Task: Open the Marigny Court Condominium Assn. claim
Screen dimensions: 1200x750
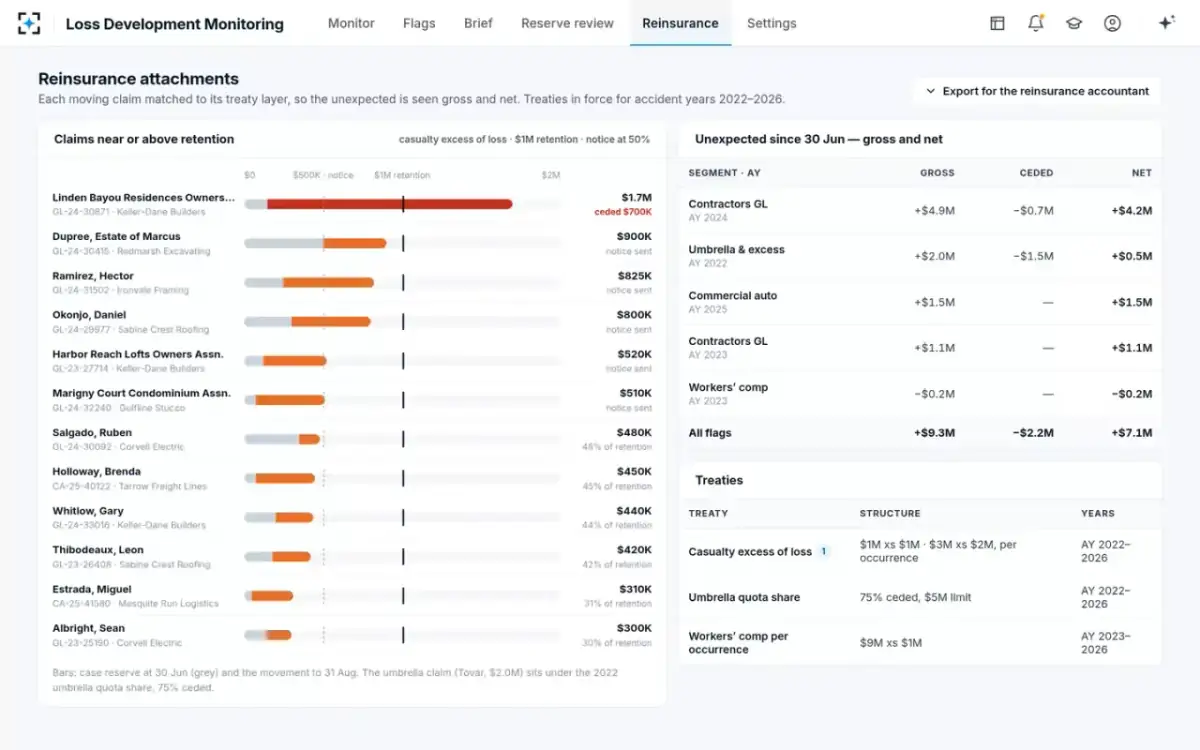Action: tap(141, 393)
